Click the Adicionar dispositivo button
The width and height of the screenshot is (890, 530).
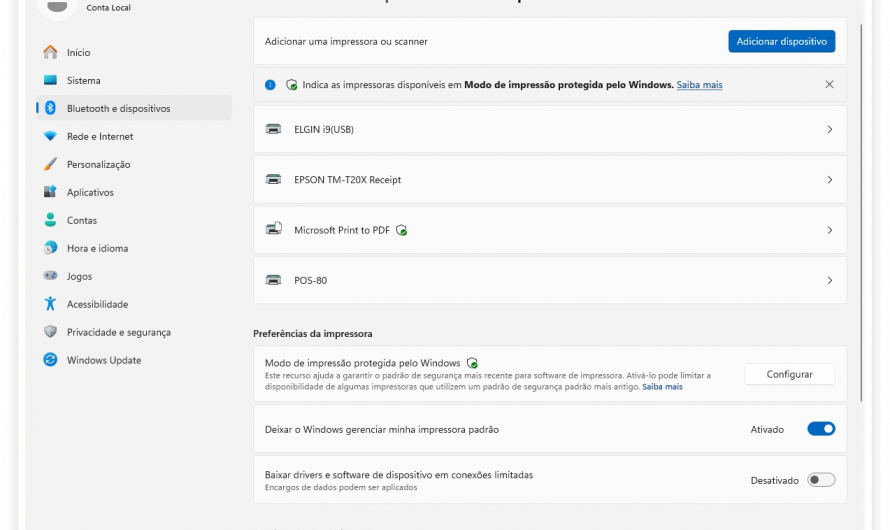[x=782, y=41]
